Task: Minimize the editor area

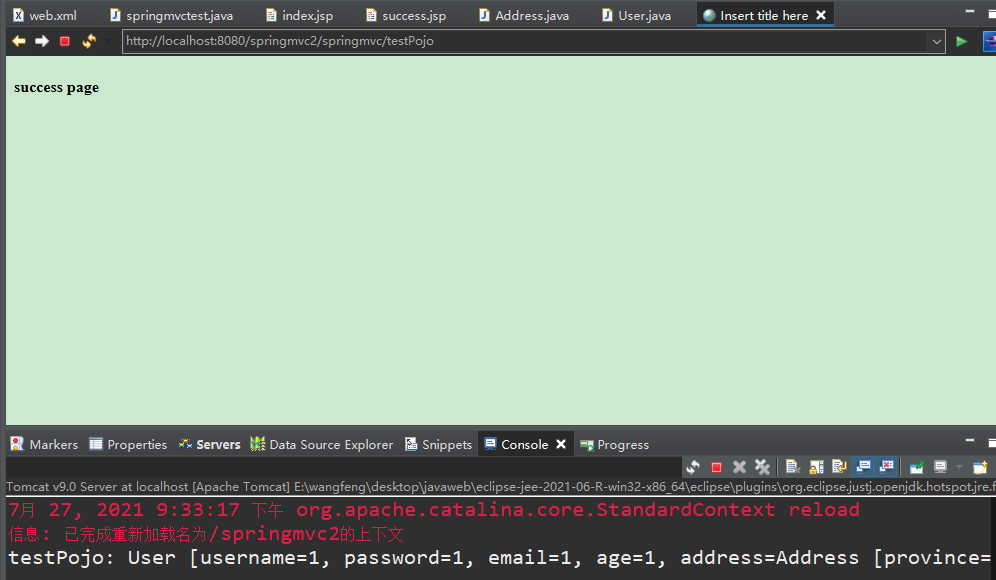Action: pos(969,11)
